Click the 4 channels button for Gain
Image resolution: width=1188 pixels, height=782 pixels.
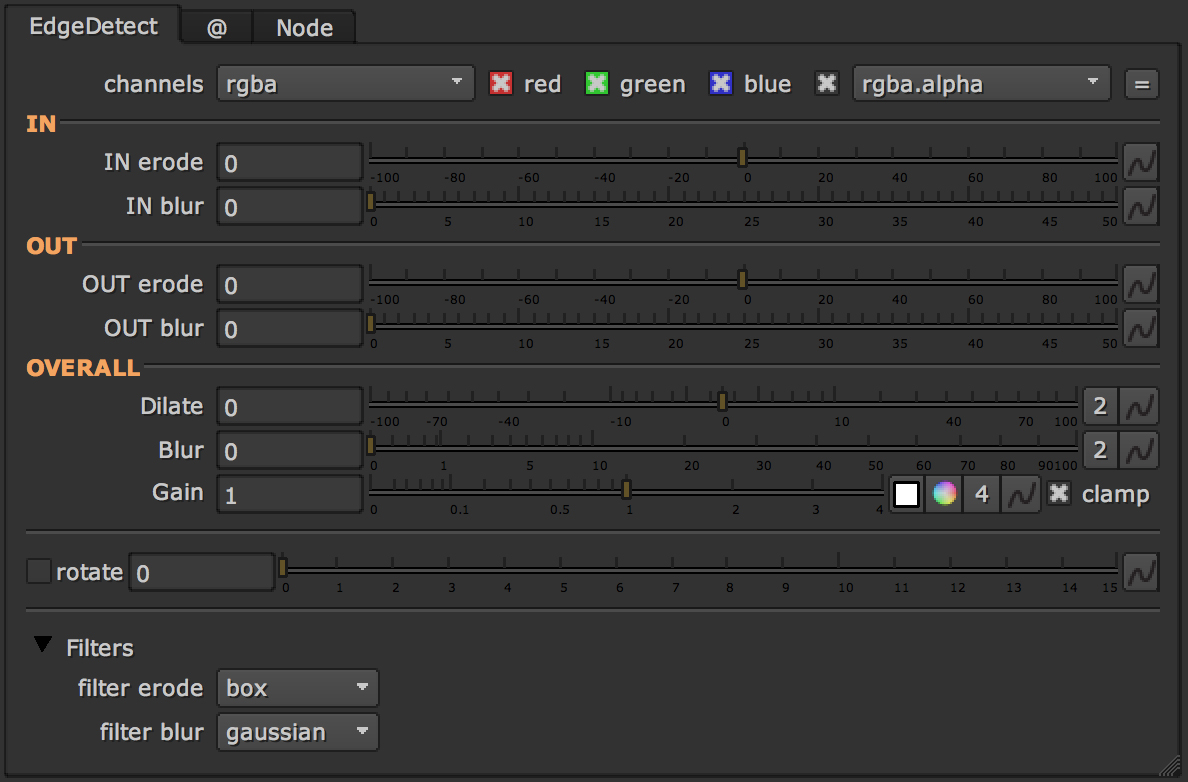tap(982, 494)
